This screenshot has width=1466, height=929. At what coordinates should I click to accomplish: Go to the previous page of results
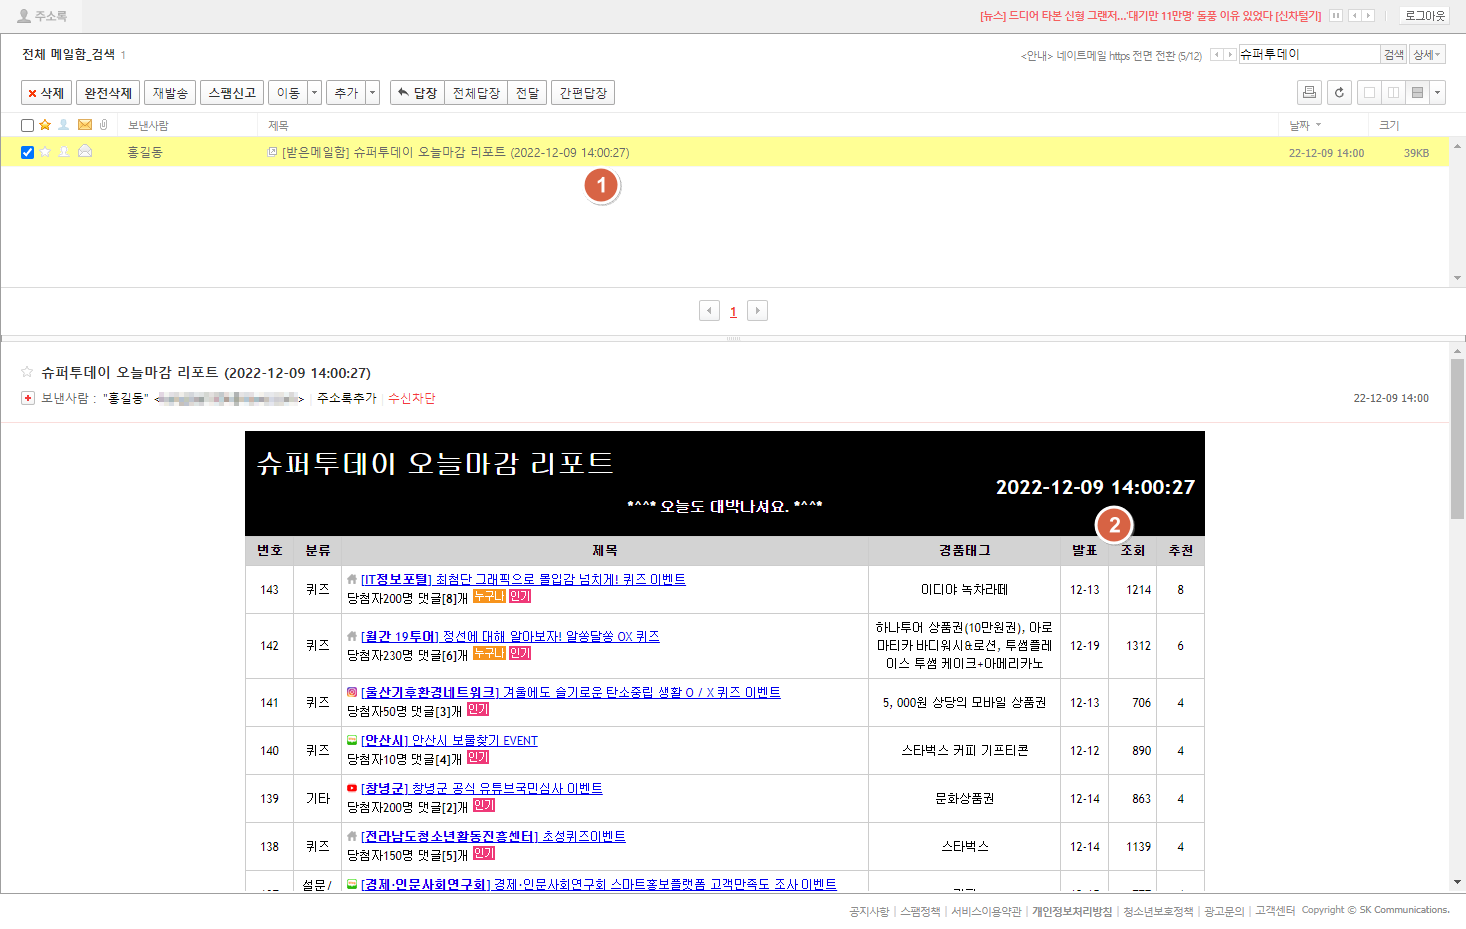709,311
